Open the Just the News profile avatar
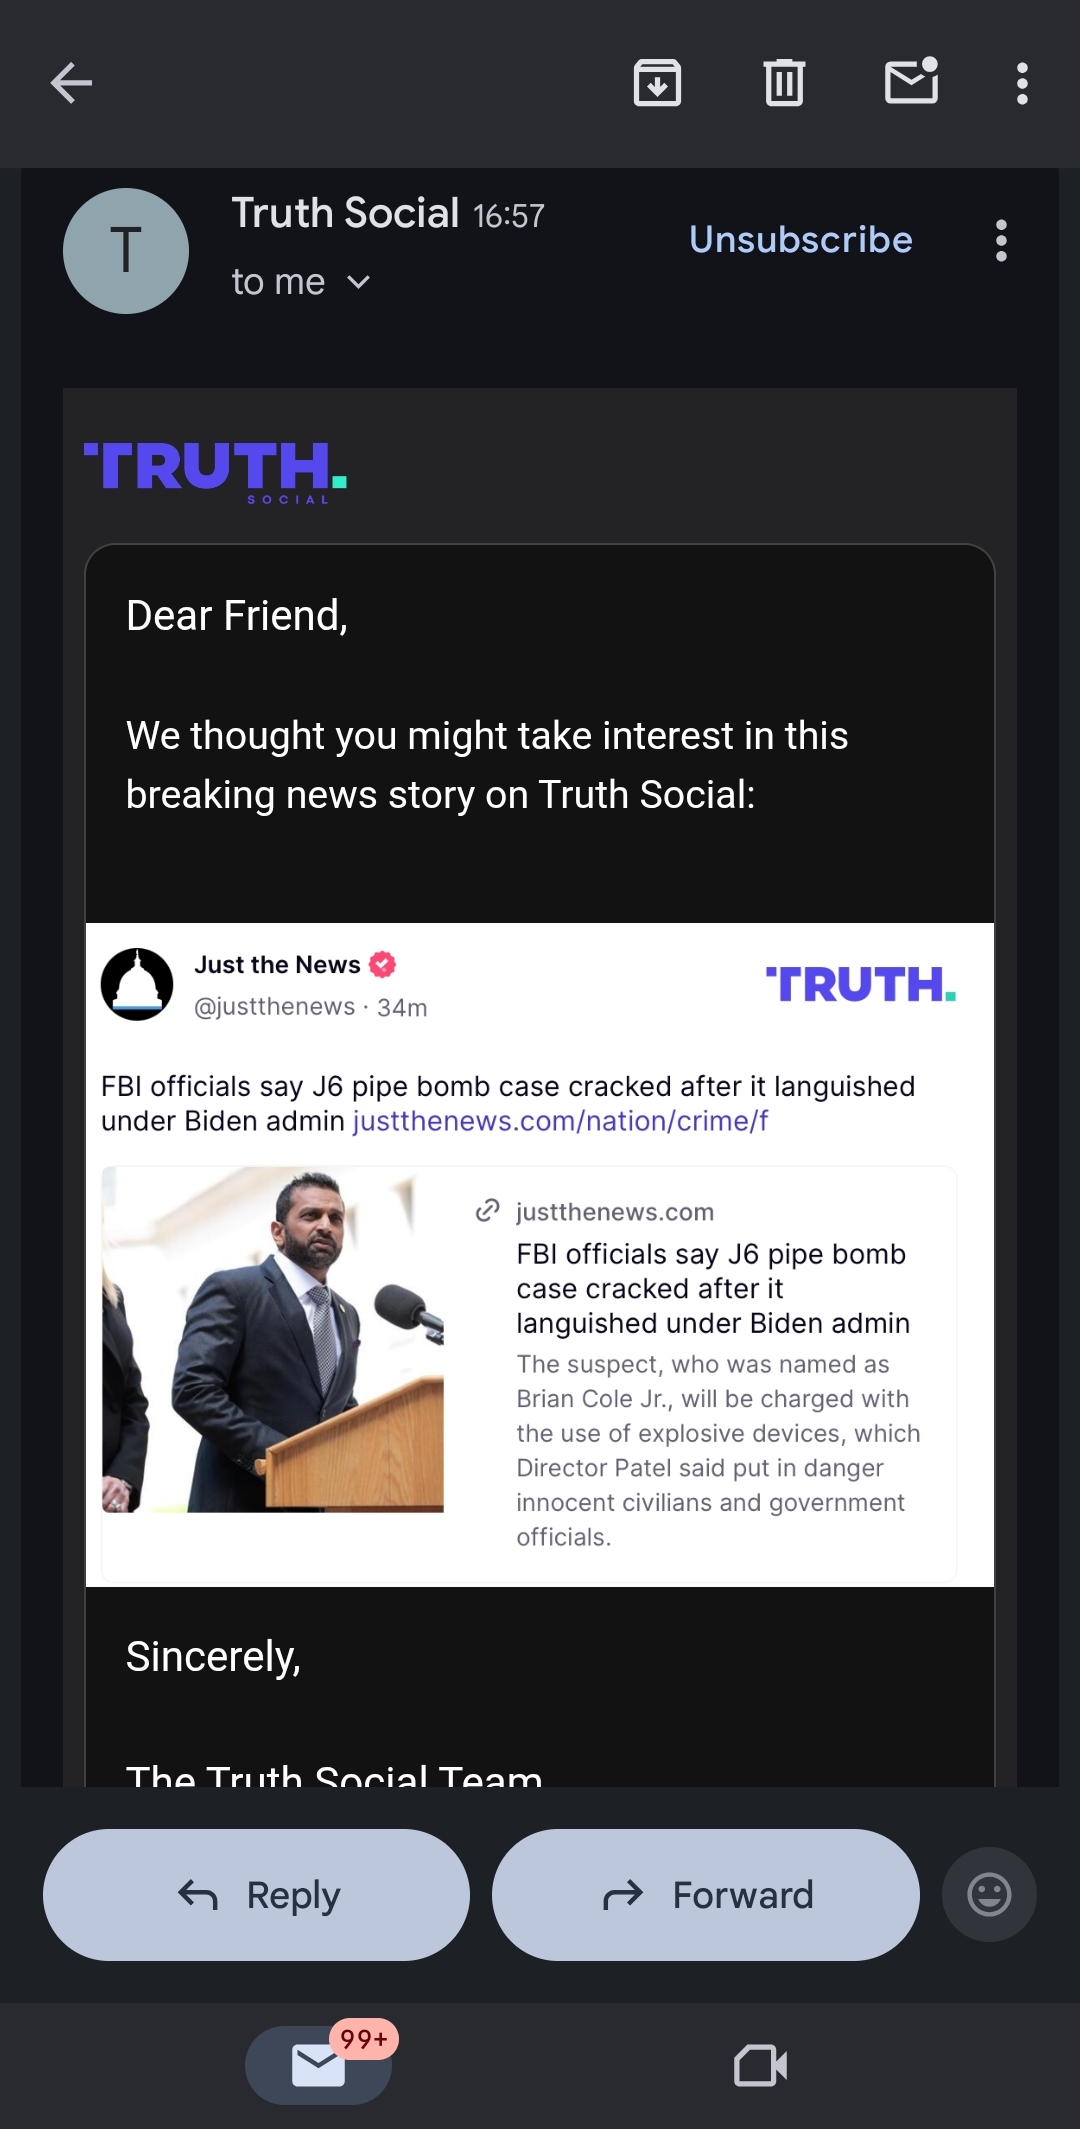This screenshot has height=2129, width=1080. coord(137,984)
